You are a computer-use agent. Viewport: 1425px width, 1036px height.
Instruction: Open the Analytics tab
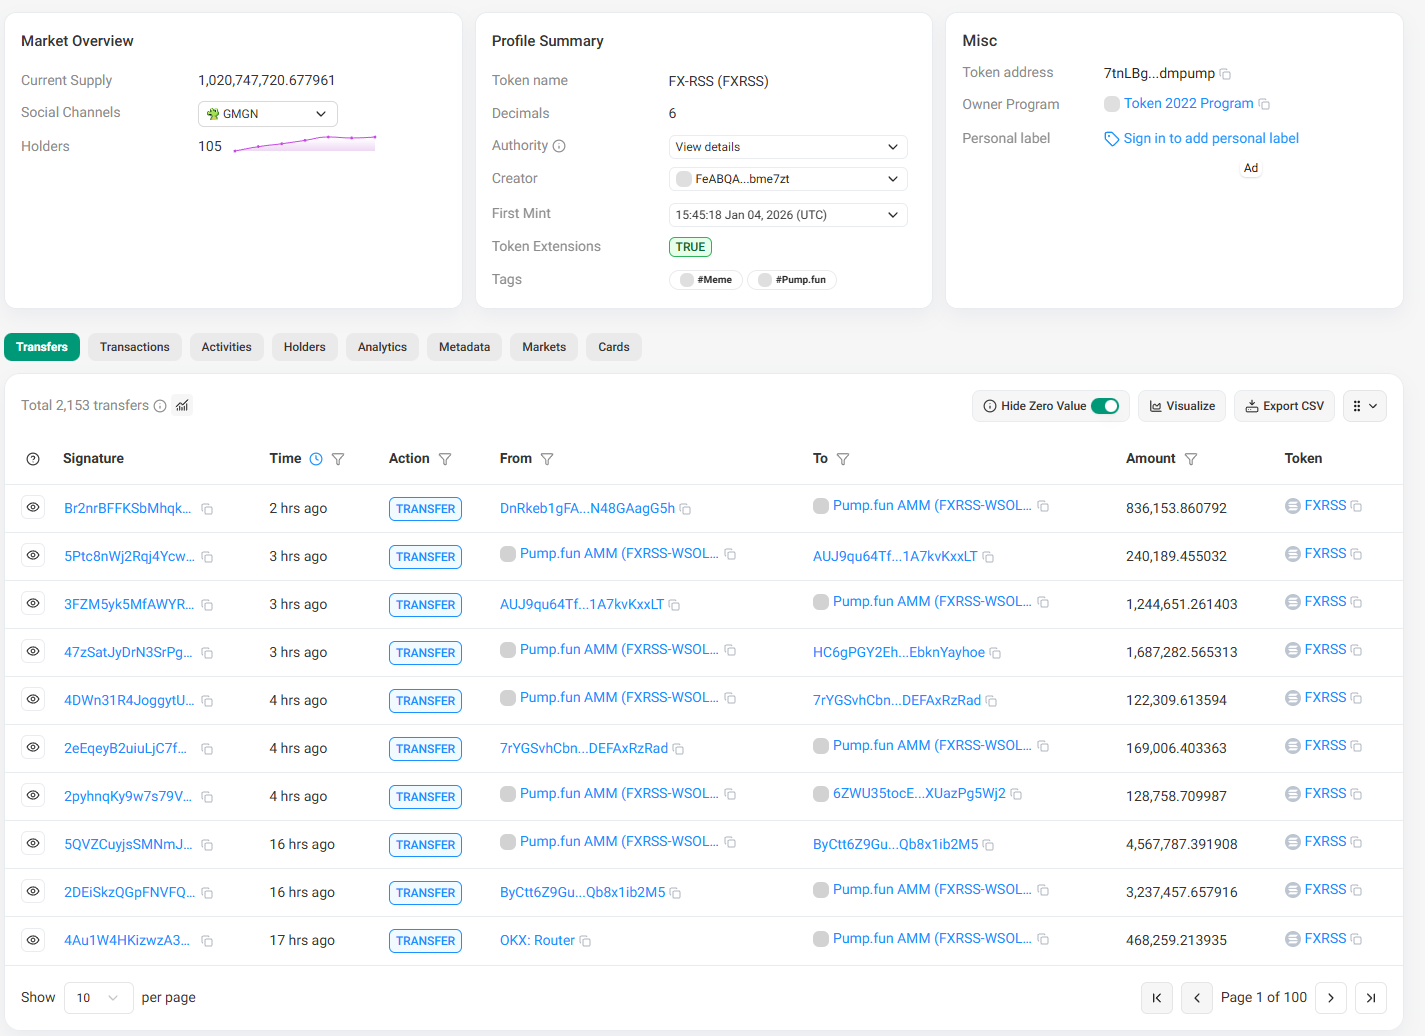click(382, 347)
